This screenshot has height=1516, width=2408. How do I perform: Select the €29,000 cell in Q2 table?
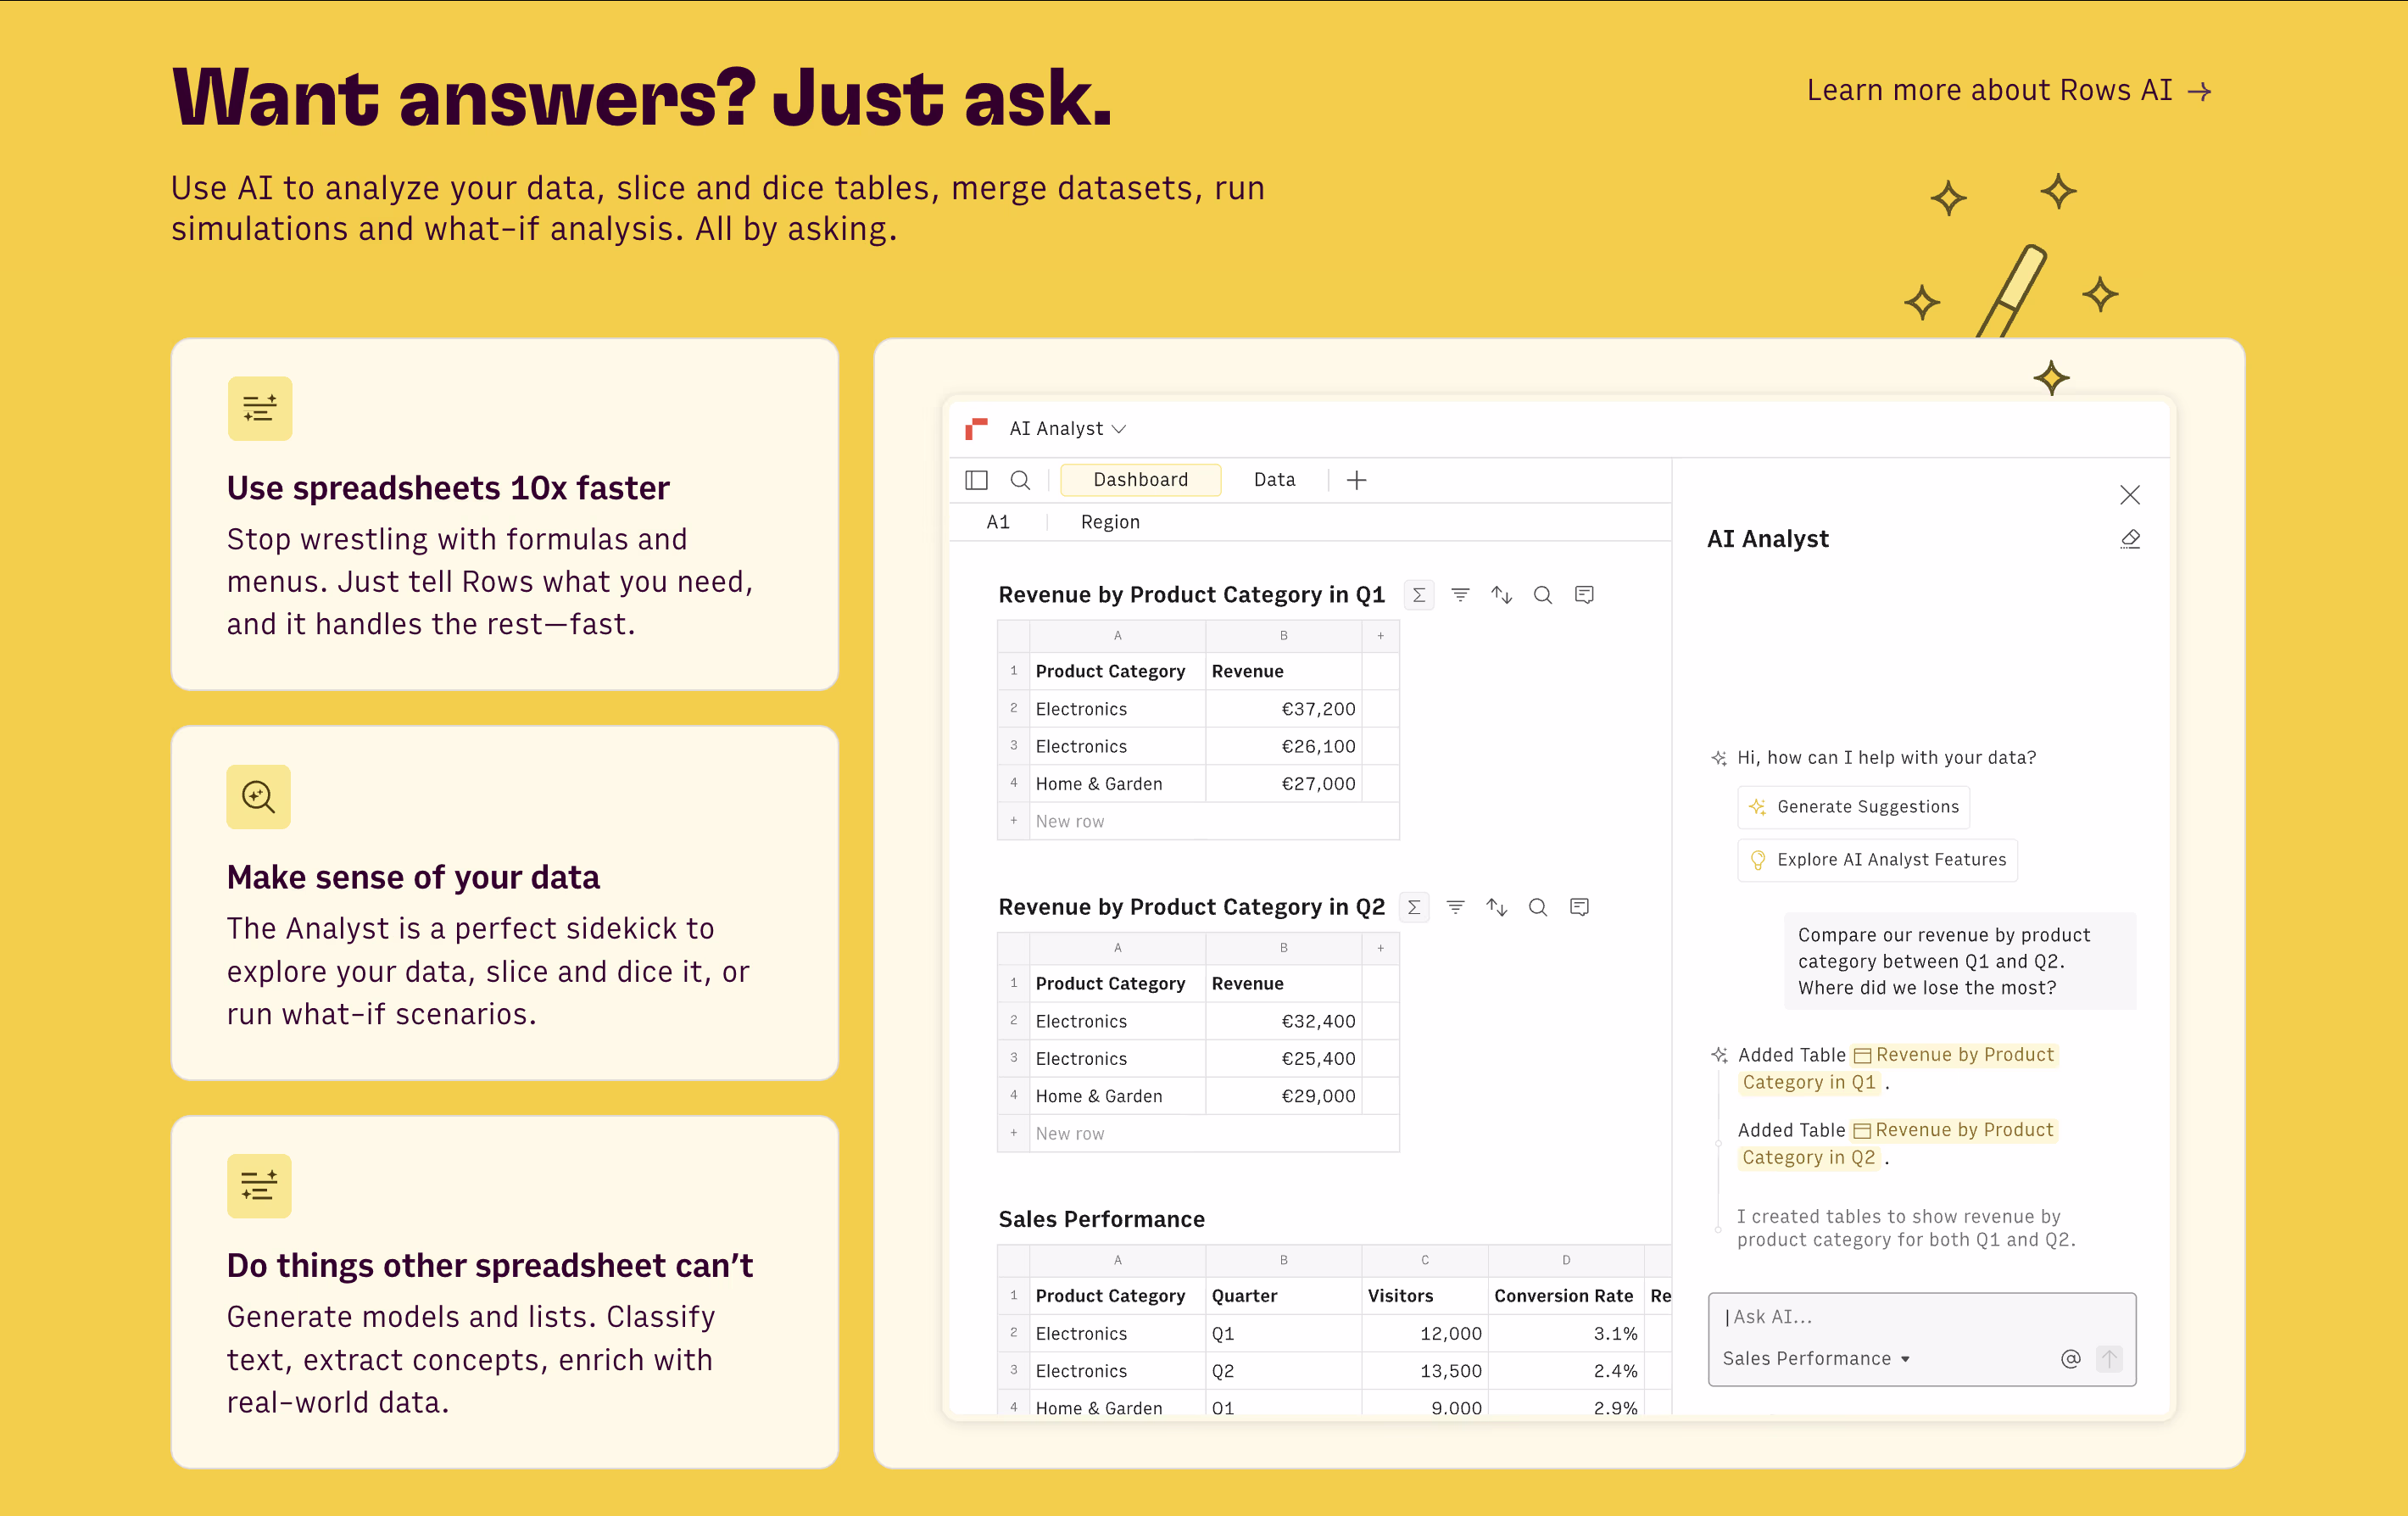coord(1284,1096)
